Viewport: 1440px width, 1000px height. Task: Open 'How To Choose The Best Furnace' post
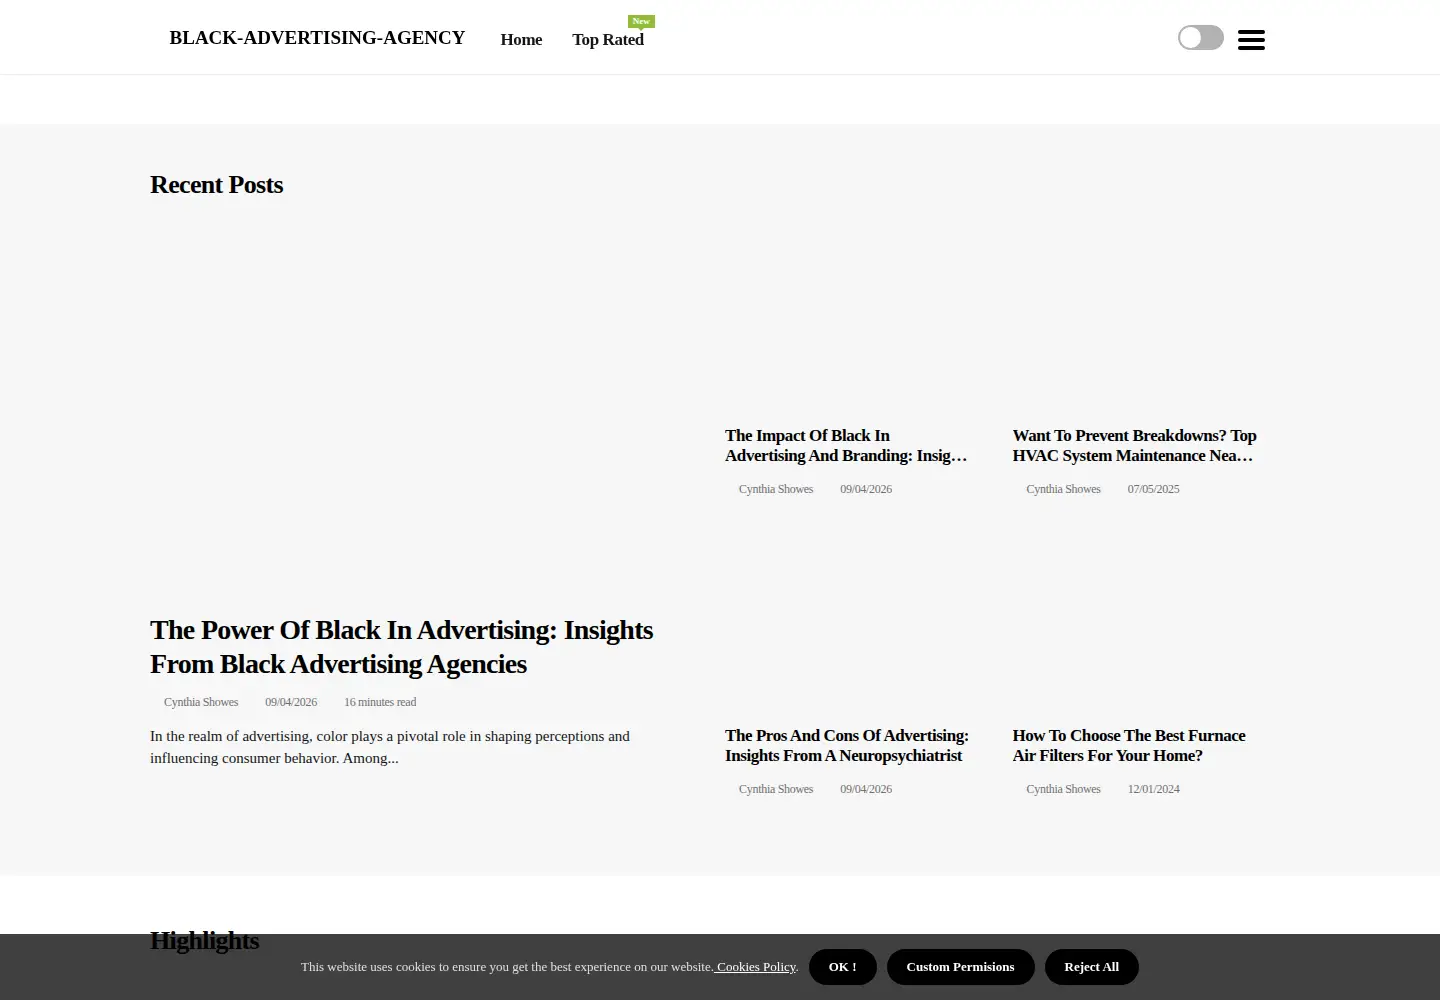click(x=1129, y=746)
